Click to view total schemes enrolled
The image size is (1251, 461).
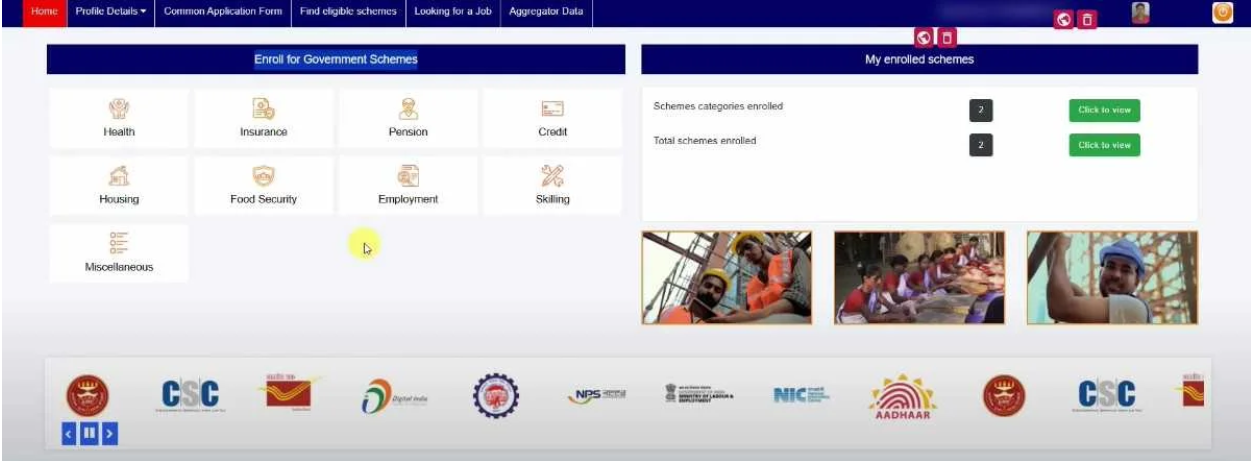pyautogui.click(x=1104, y=145)
